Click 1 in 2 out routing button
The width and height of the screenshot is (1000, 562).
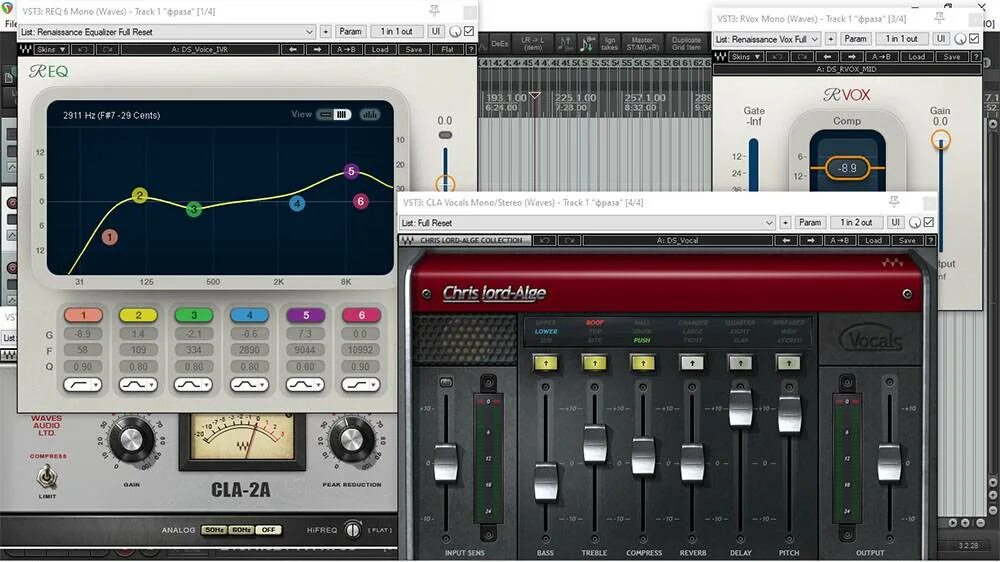click(856, 223)
